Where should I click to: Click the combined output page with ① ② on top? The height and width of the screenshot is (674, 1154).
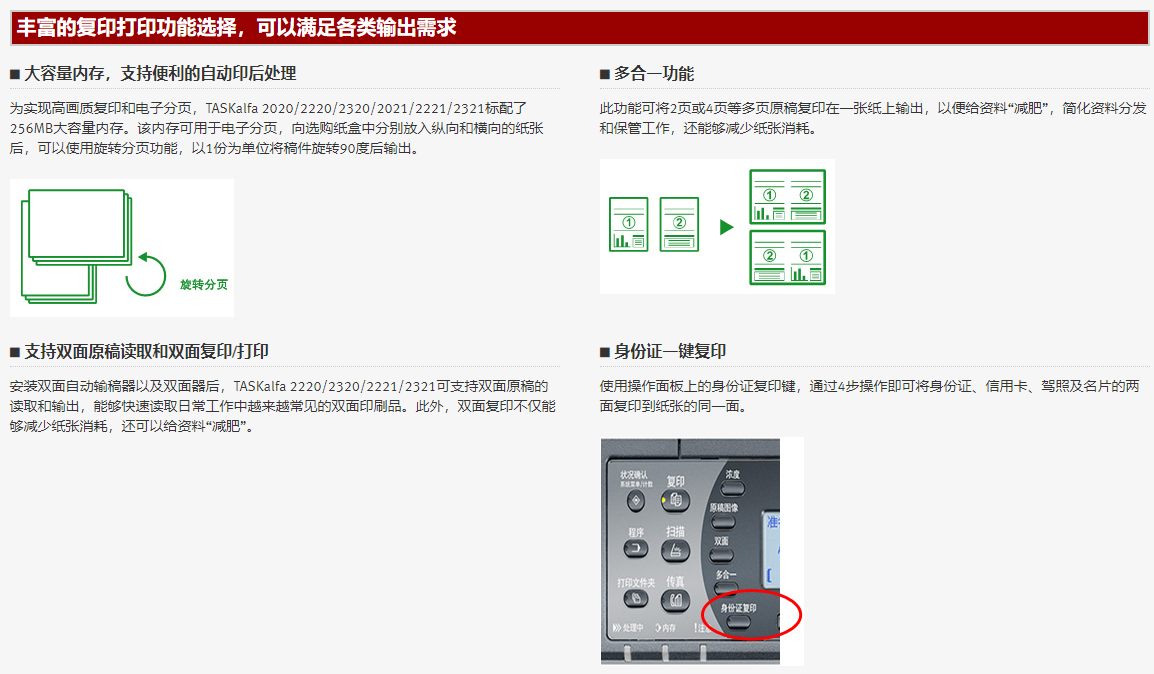click(x=787, y=196)
